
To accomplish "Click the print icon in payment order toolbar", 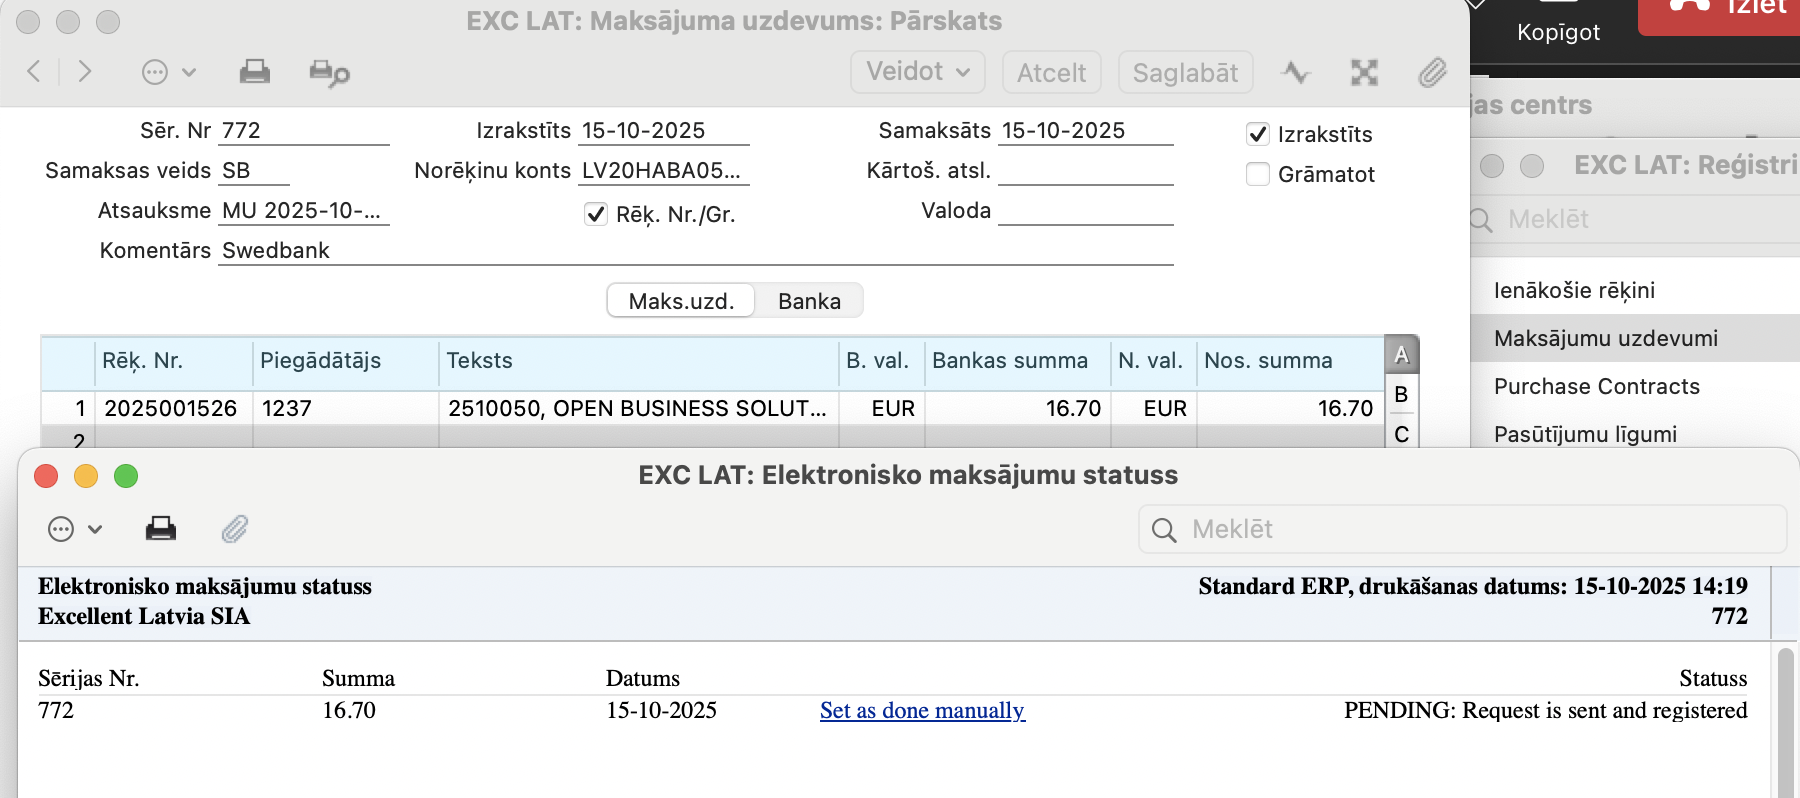I will tap(255, 72).
